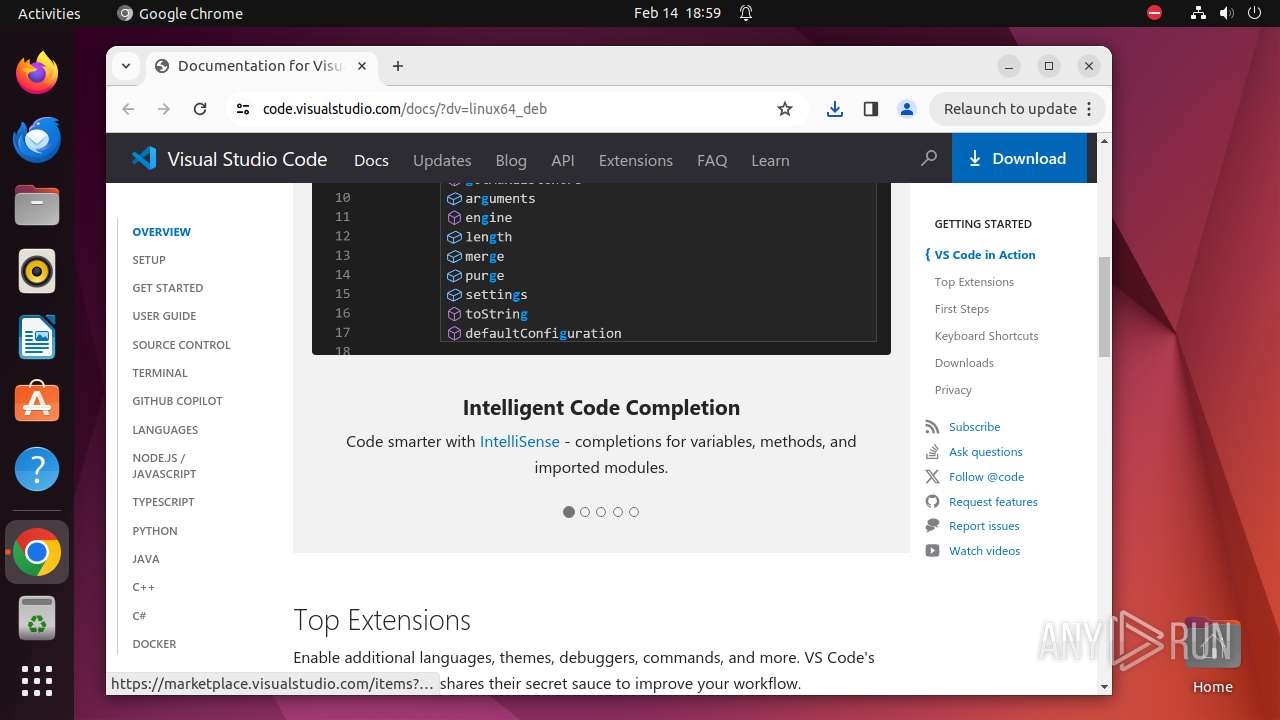Click the notification bell in top bar

tap(746, 13)
